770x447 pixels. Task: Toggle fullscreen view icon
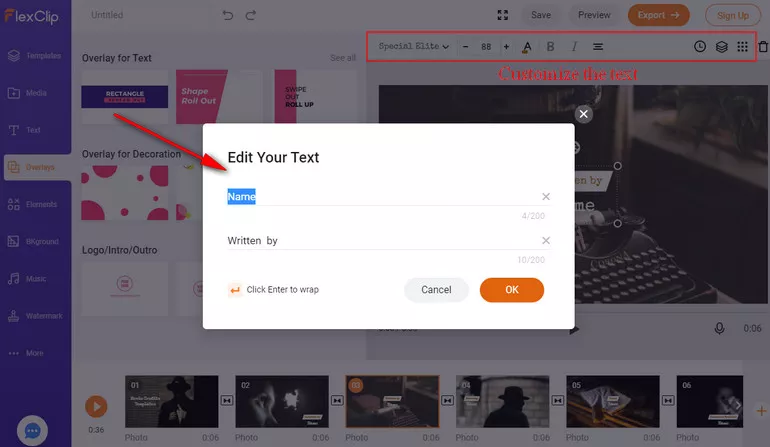tap(502, 15)
